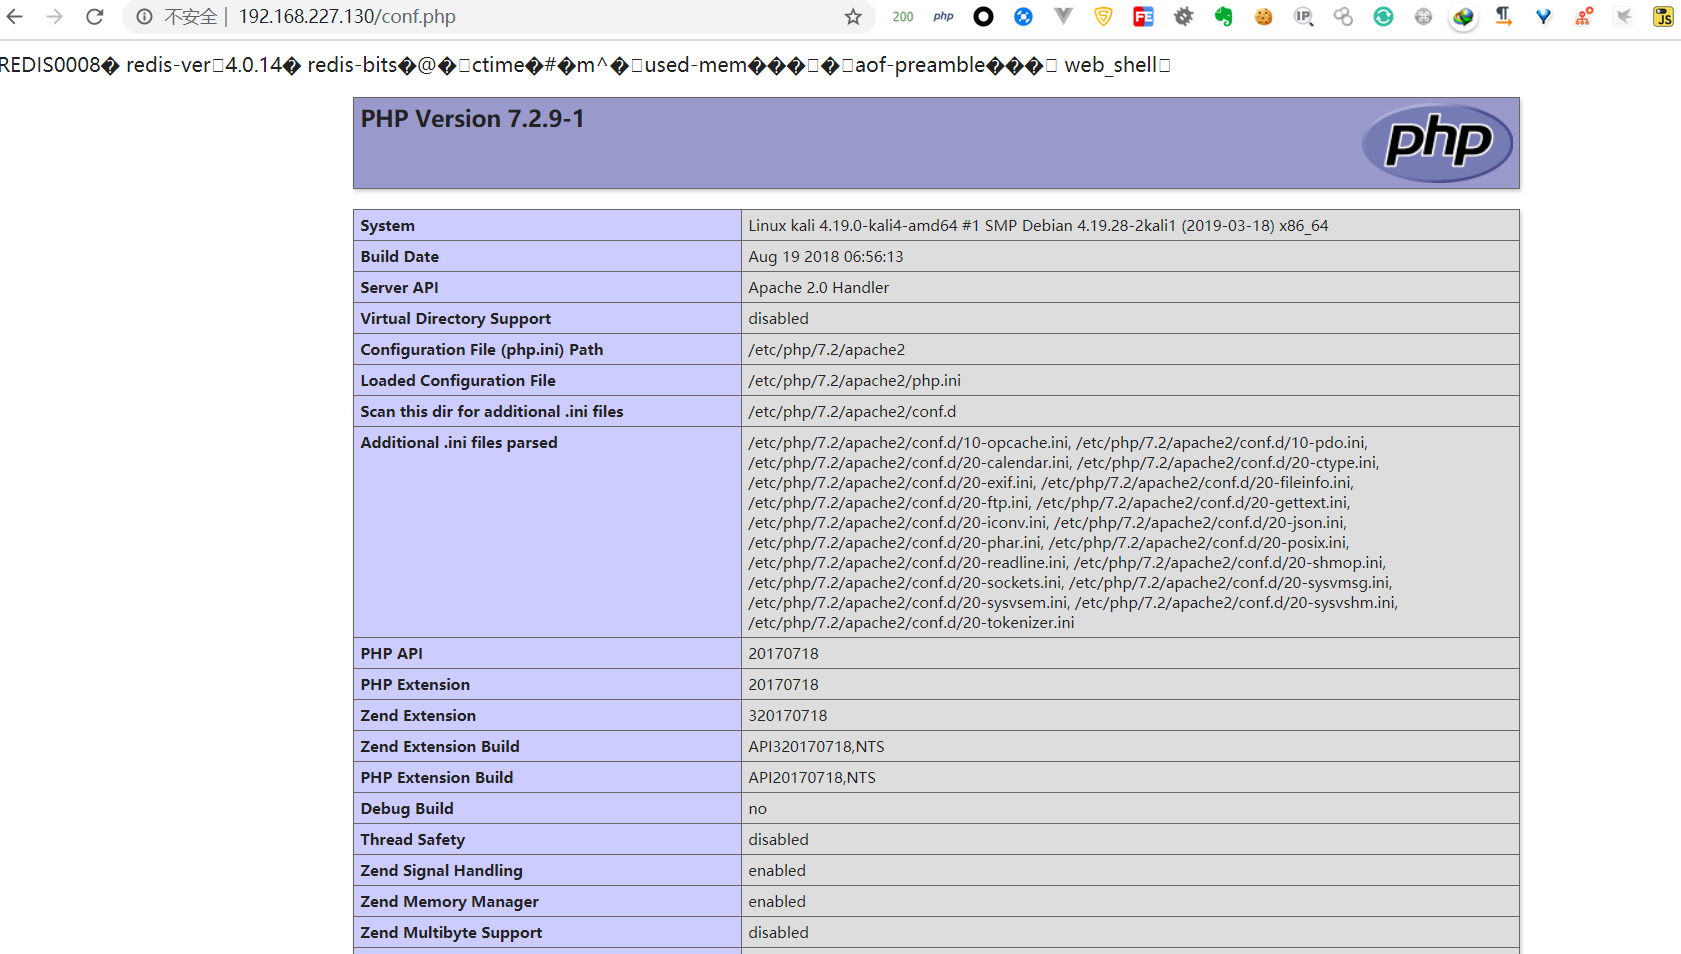Click 'PHP Extension Build' label
The image size is (1681, 954).
436,778
